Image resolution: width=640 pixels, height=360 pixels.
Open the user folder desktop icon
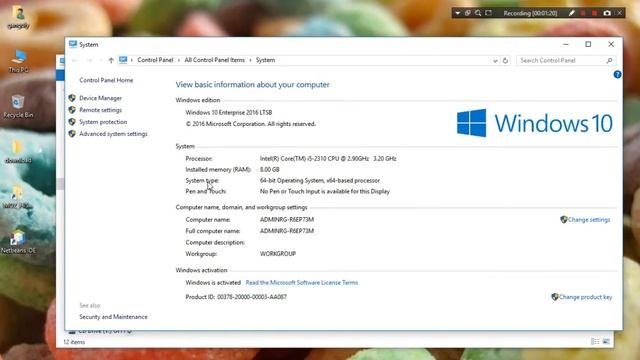(x=18, y=18)
